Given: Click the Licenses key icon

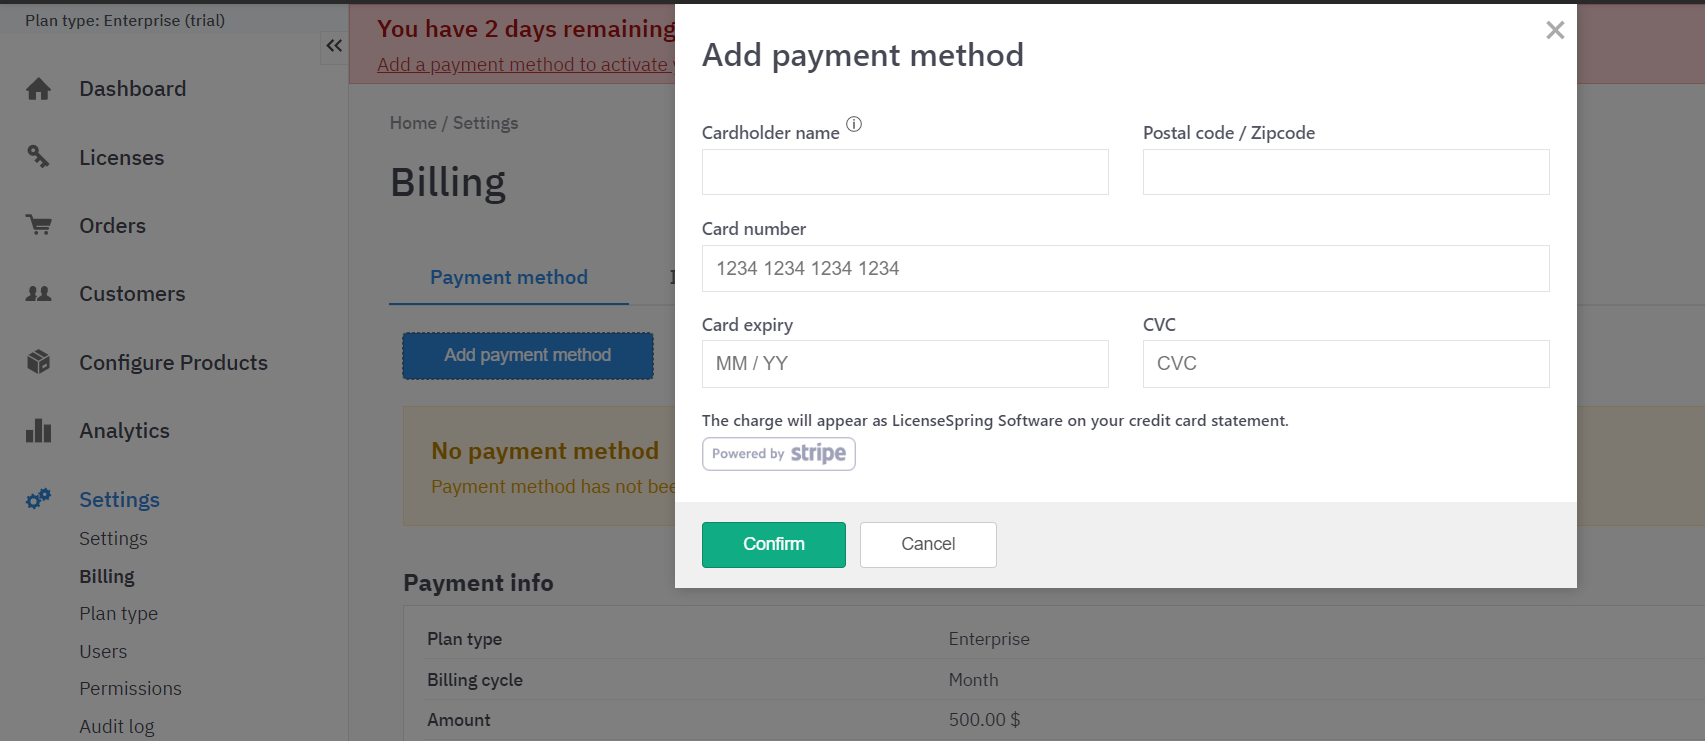Looking at the screenshot, I should 38,156.
